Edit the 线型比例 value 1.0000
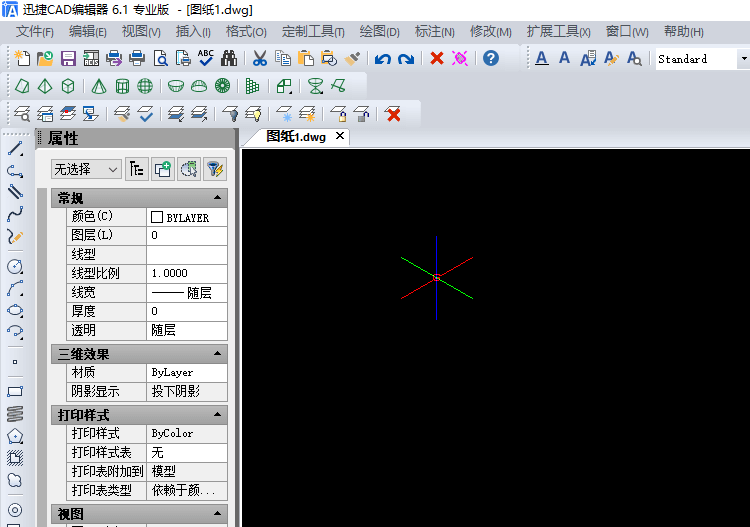The image size is (750, 527). click(187, 274)
